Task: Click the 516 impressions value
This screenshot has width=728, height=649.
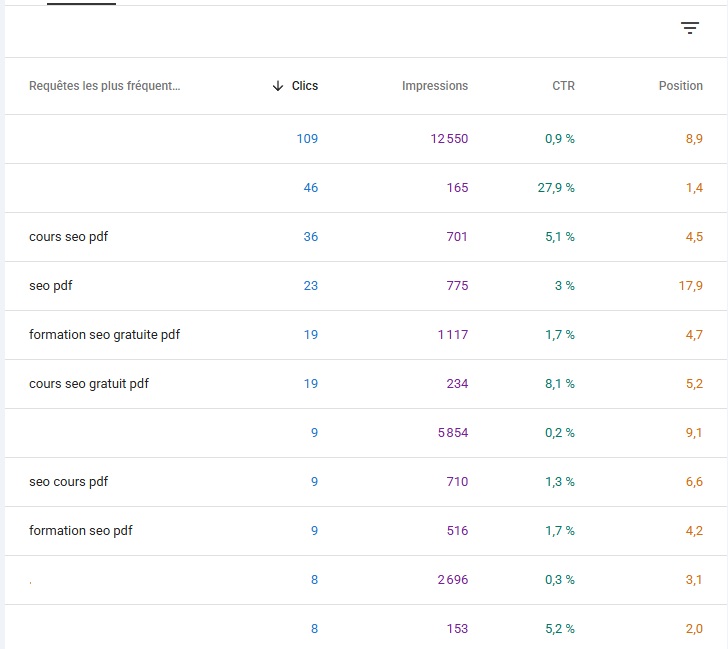Action: pos(457,531)
